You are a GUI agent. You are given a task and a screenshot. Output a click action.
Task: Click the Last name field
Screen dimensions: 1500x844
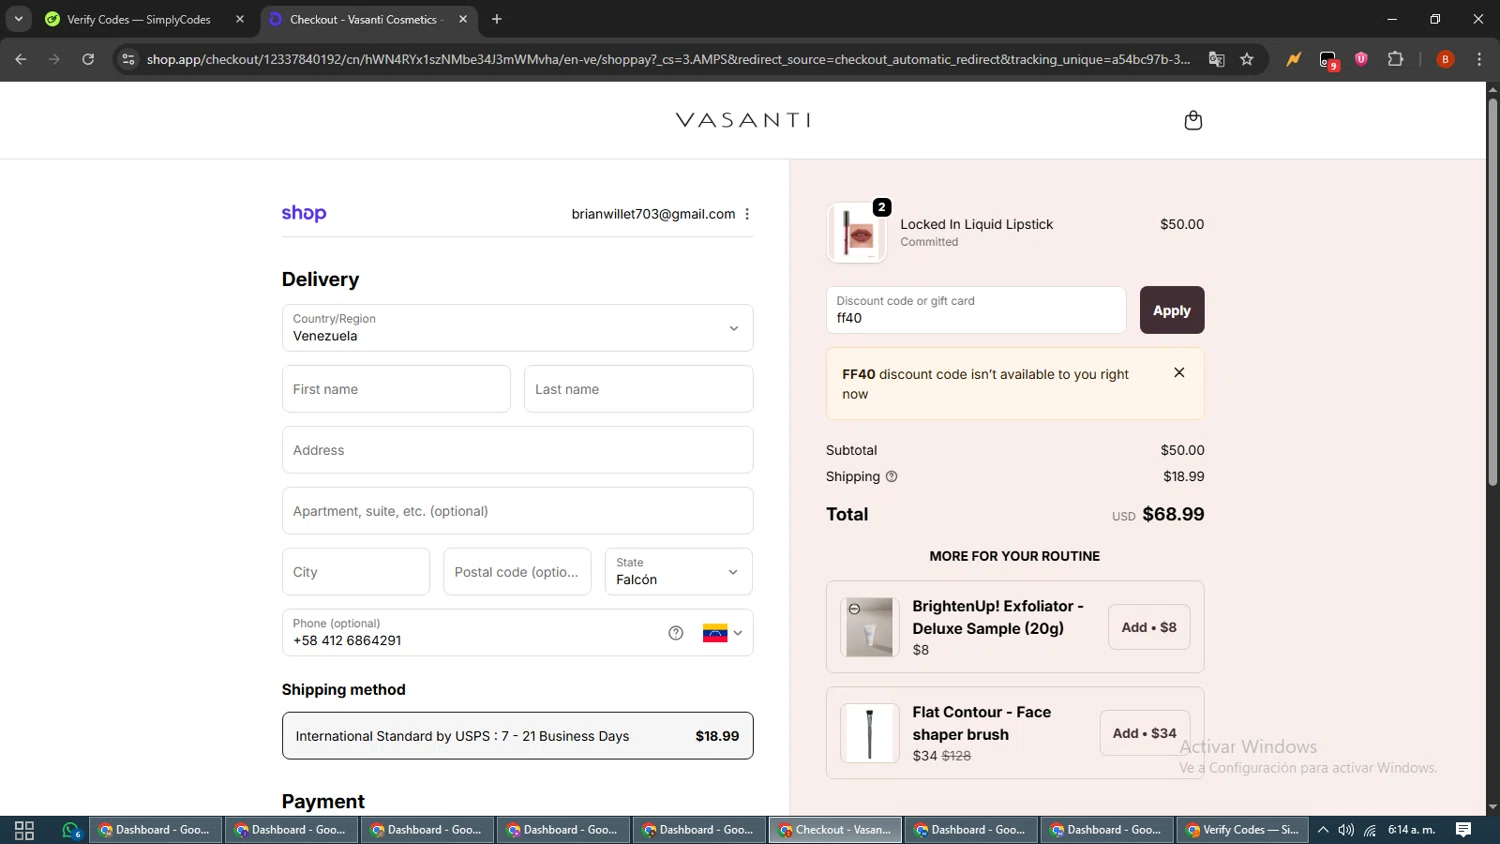pyautogui.click(x=638, y=389)
